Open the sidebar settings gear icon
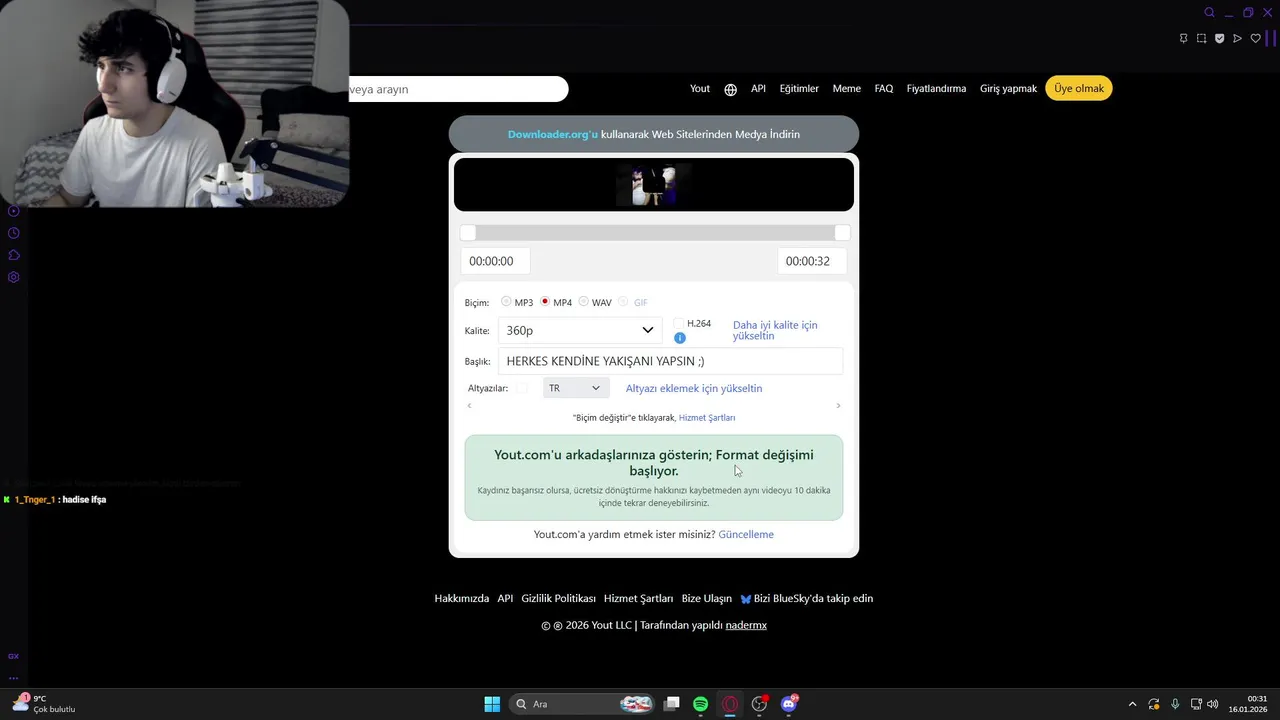Screen dimensions: 1280x720 (x=14, y=277)
